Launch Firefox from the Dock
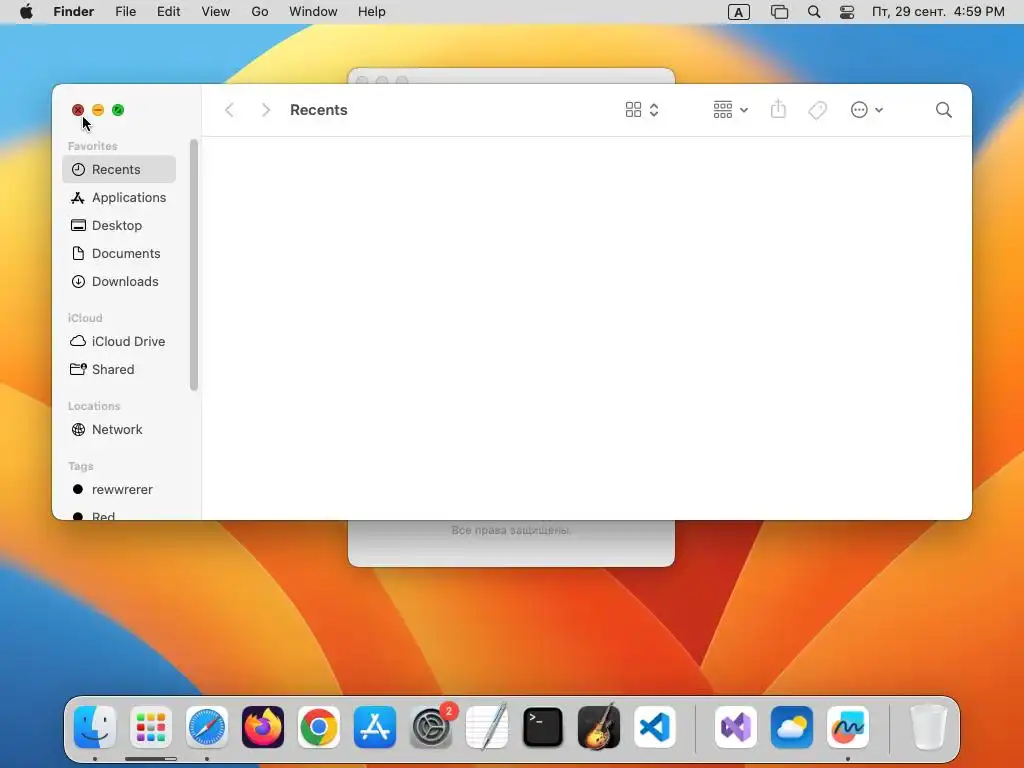The width and height of the screenshot is (1024, 768). (263, 727)
